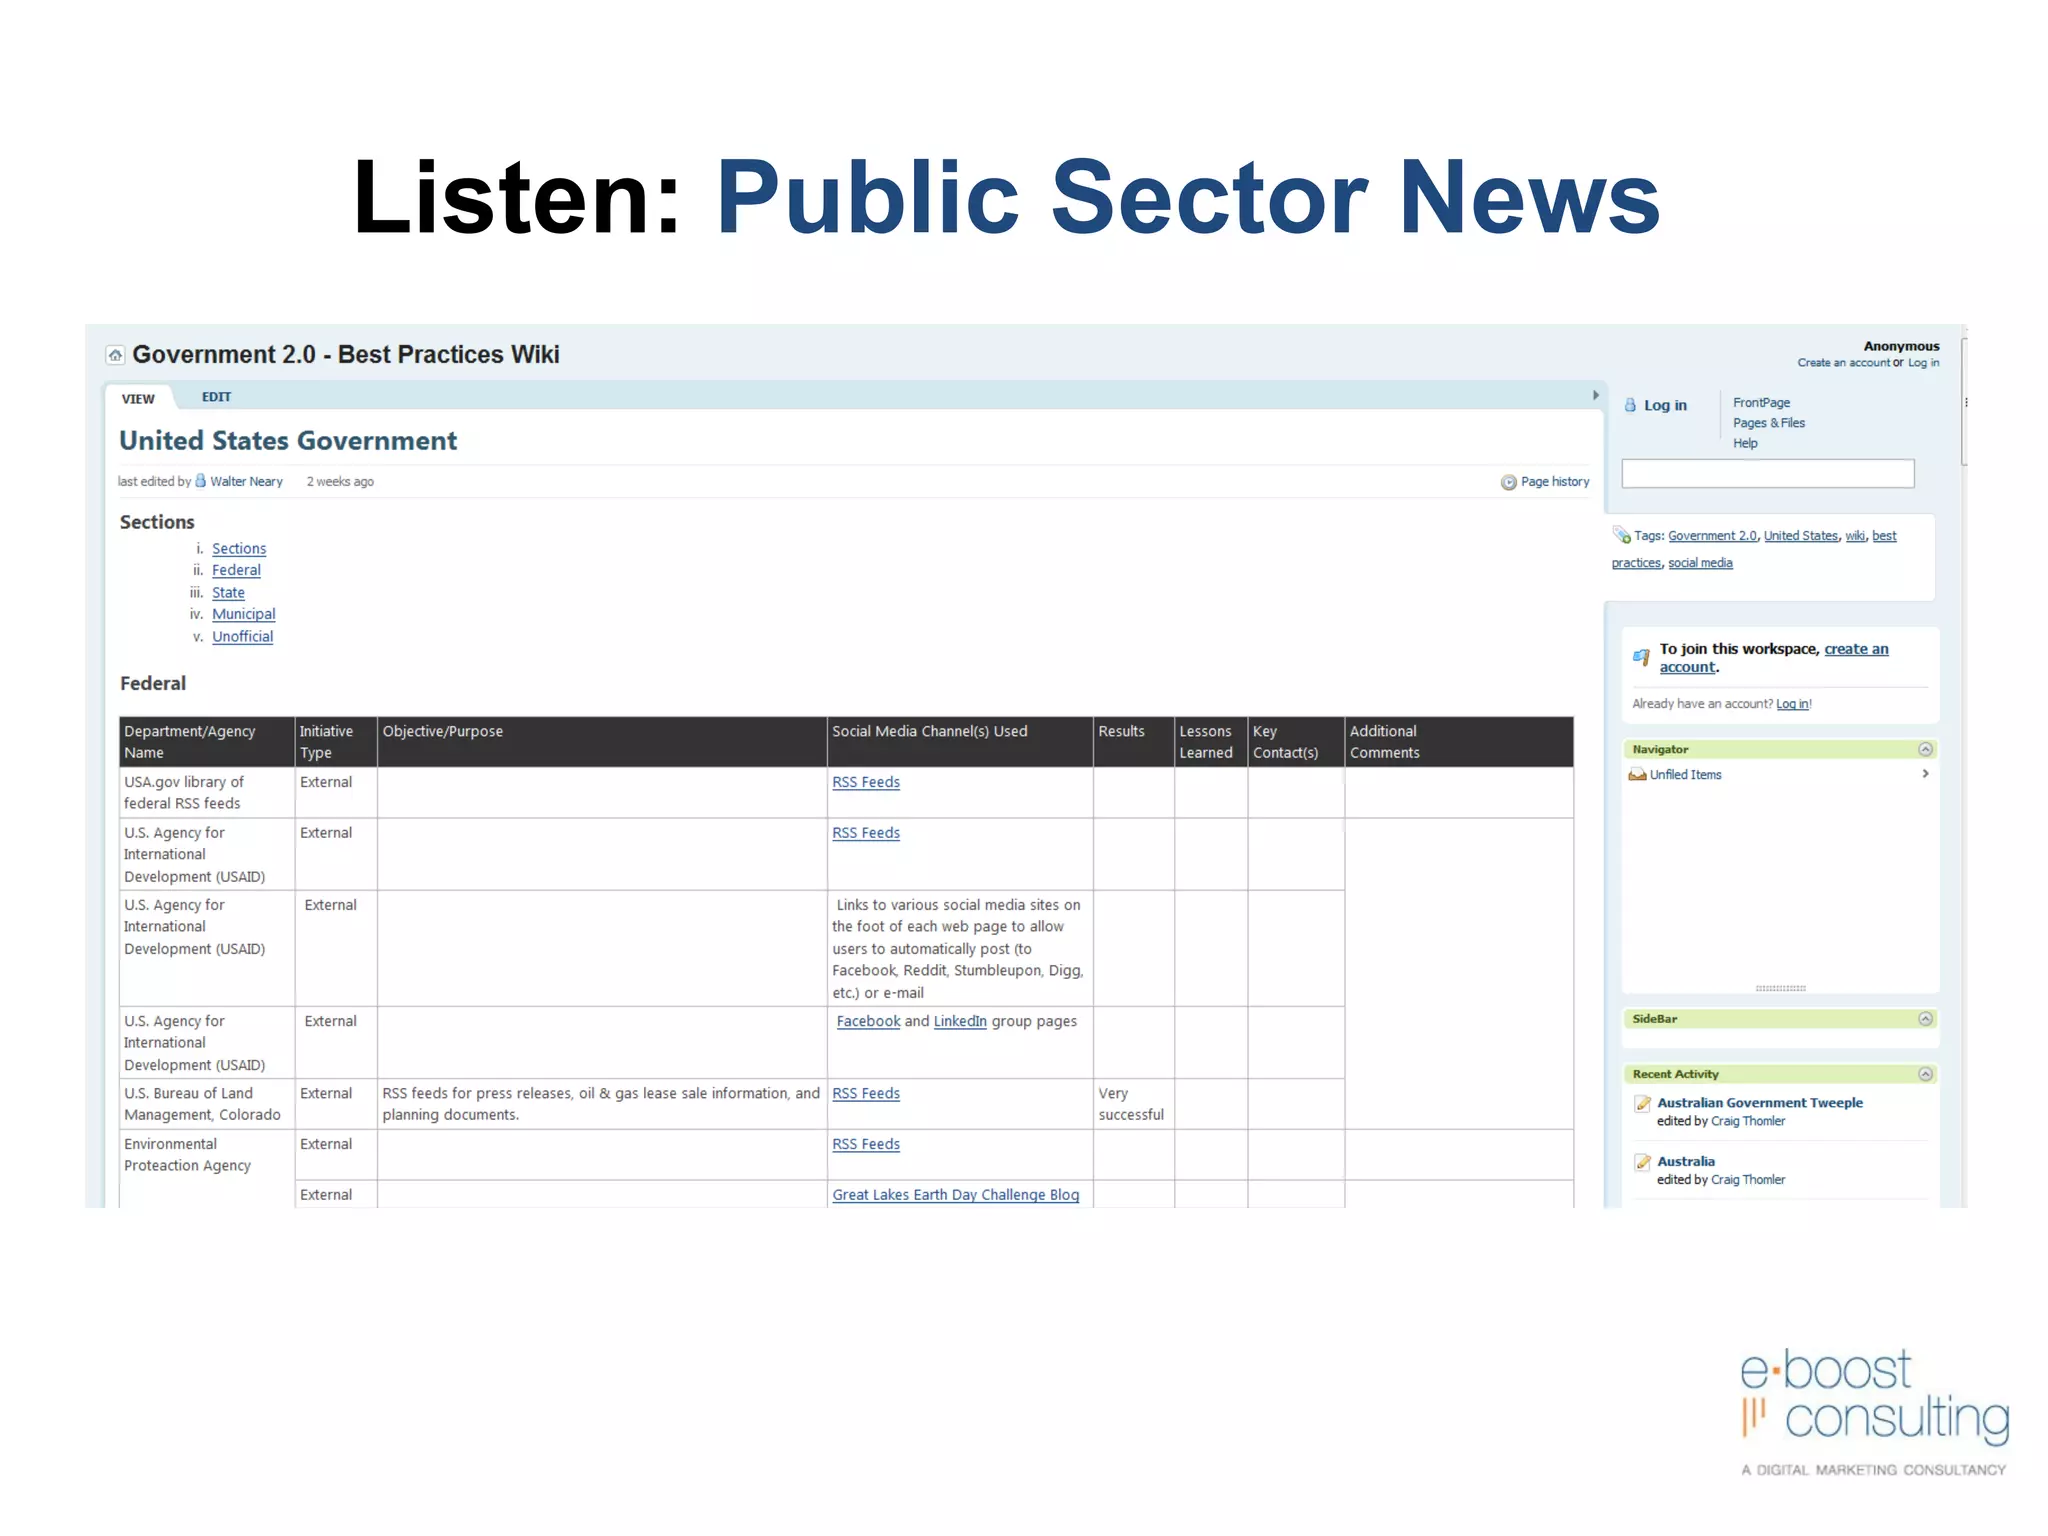Click the Very successful results cell

click(x=1134, y=1104)
